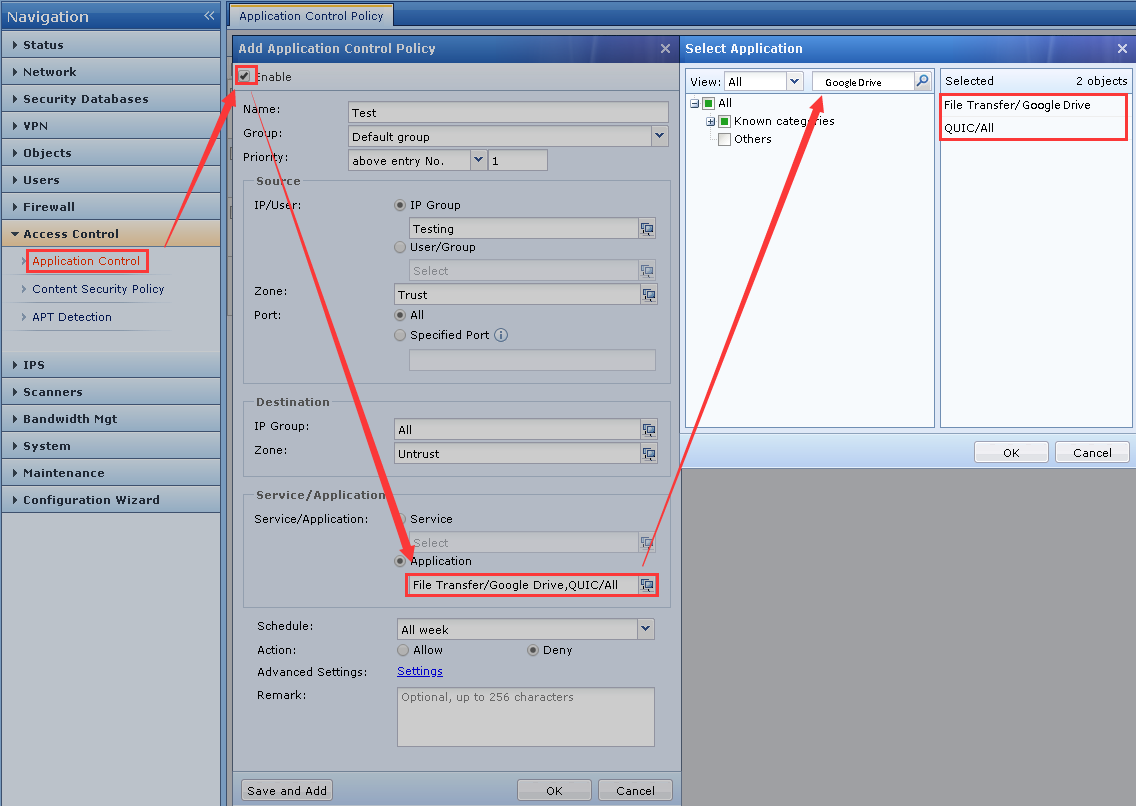Click search magnifier in Select Application
1136x806 pixels.
922,82
